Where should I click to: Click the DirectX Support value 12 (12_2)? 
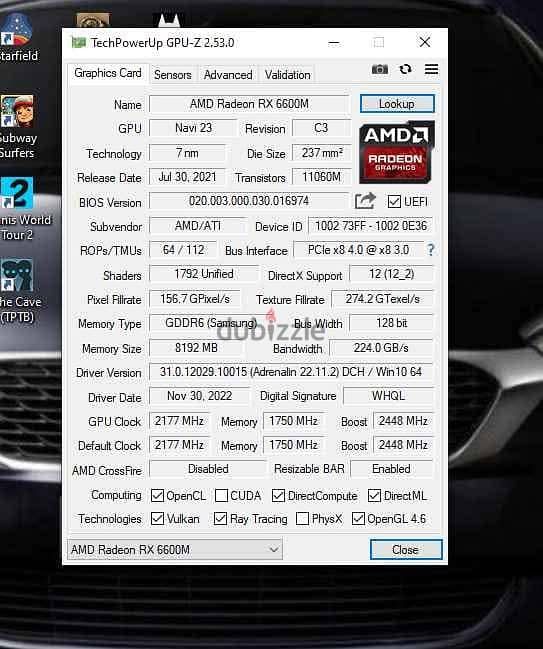391,274
